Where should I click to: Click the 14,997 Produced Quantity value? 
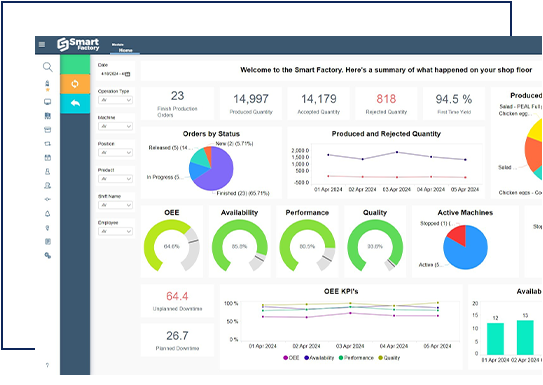click(251, 99)
